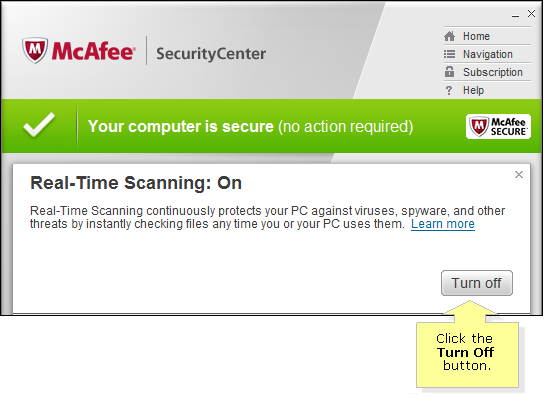This screenshot has width=546, height=399.
Task: Click the Subscription lock icon
Action: click(x=449, y=72)
